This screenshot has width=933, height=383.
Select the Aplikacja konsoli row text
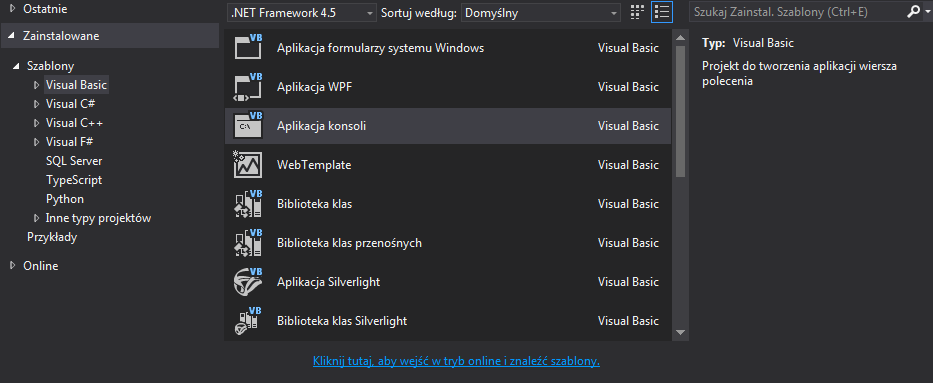[322, 126]
